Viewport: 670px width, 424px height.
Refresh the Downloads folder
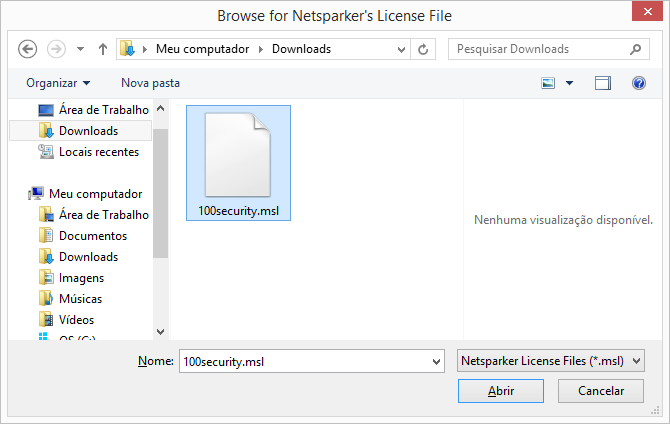pyautogui.click(x=423, y=50)
